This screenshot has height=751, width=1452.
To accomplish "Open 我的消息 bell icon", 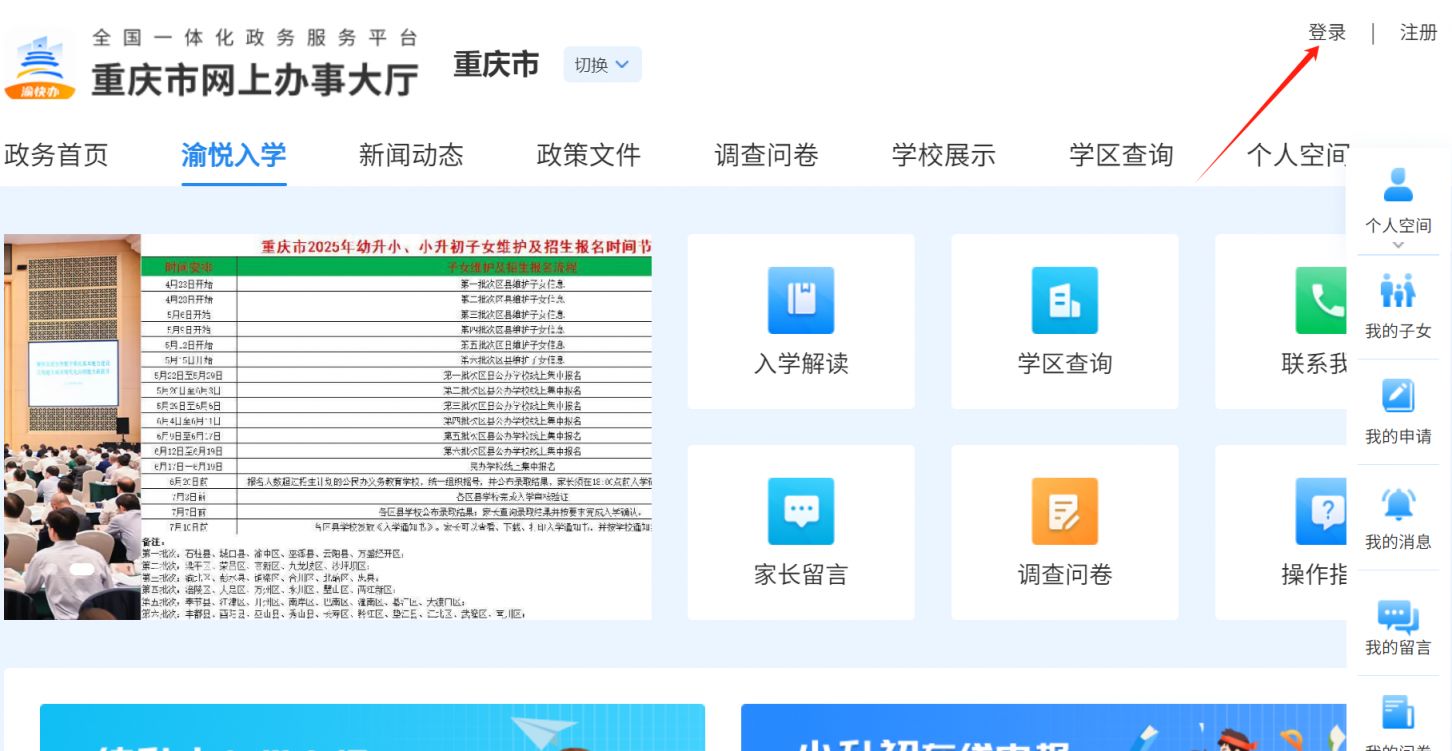I will point(1398,503).
